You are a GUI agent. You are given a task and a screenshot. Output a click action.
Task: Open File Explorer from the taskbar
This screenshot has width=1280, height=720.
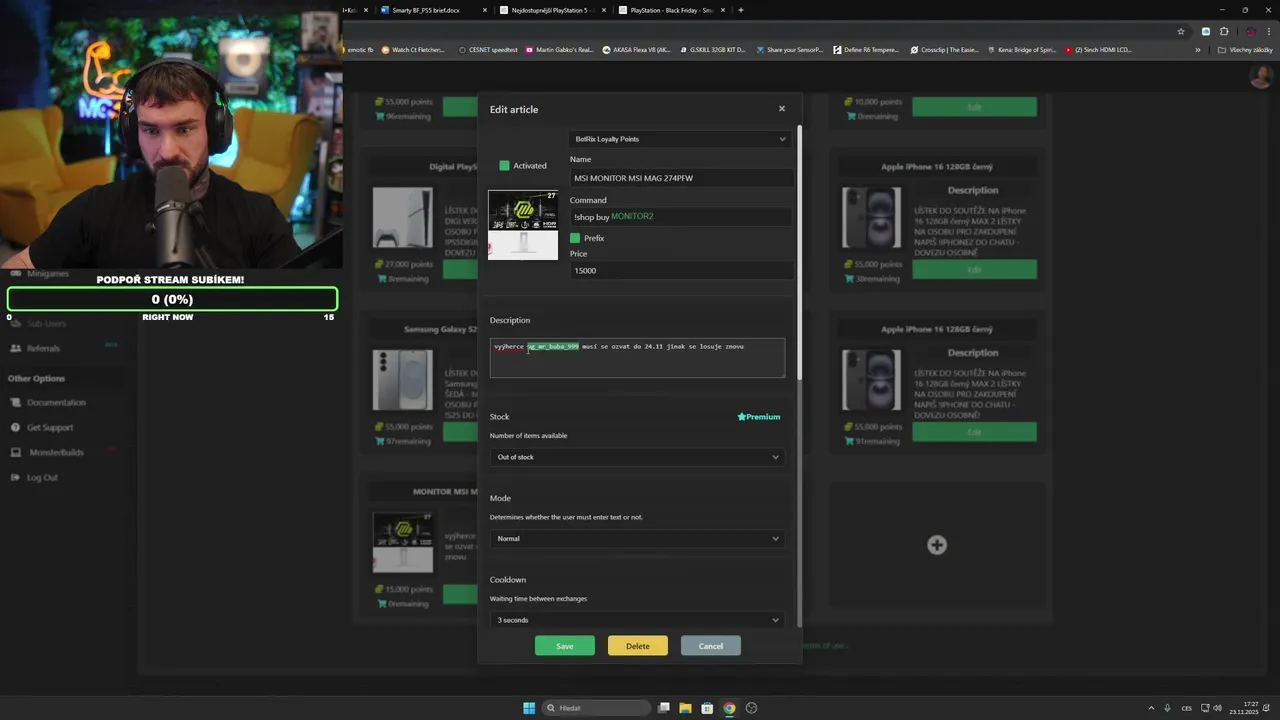(x=685, y=708)
